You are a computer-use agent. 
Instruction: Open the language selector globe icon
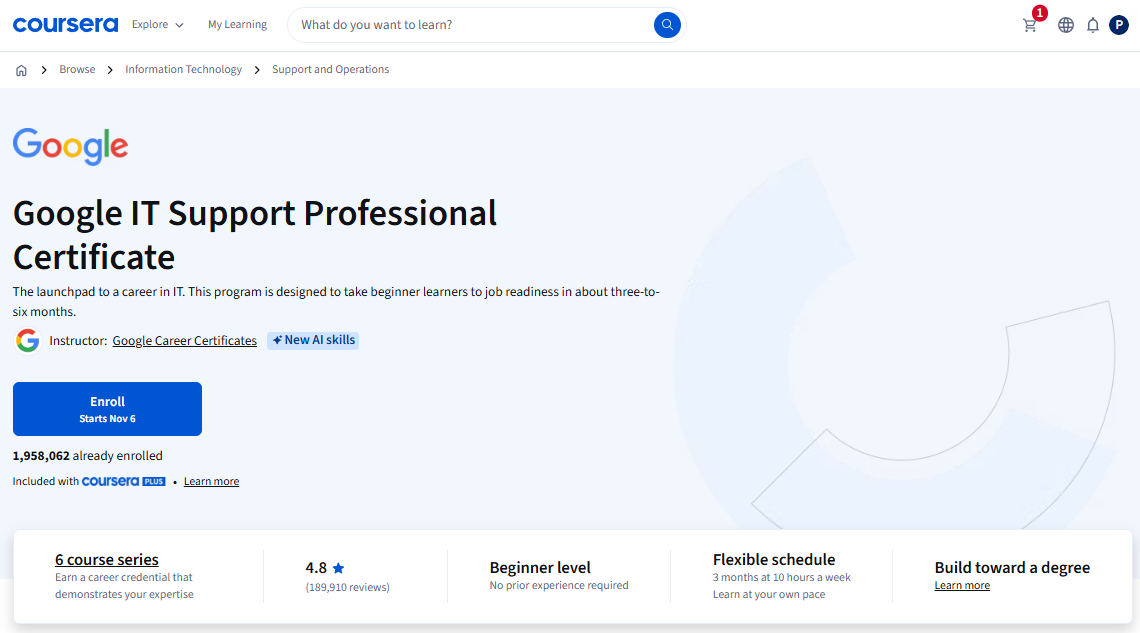pos(1065,25)
